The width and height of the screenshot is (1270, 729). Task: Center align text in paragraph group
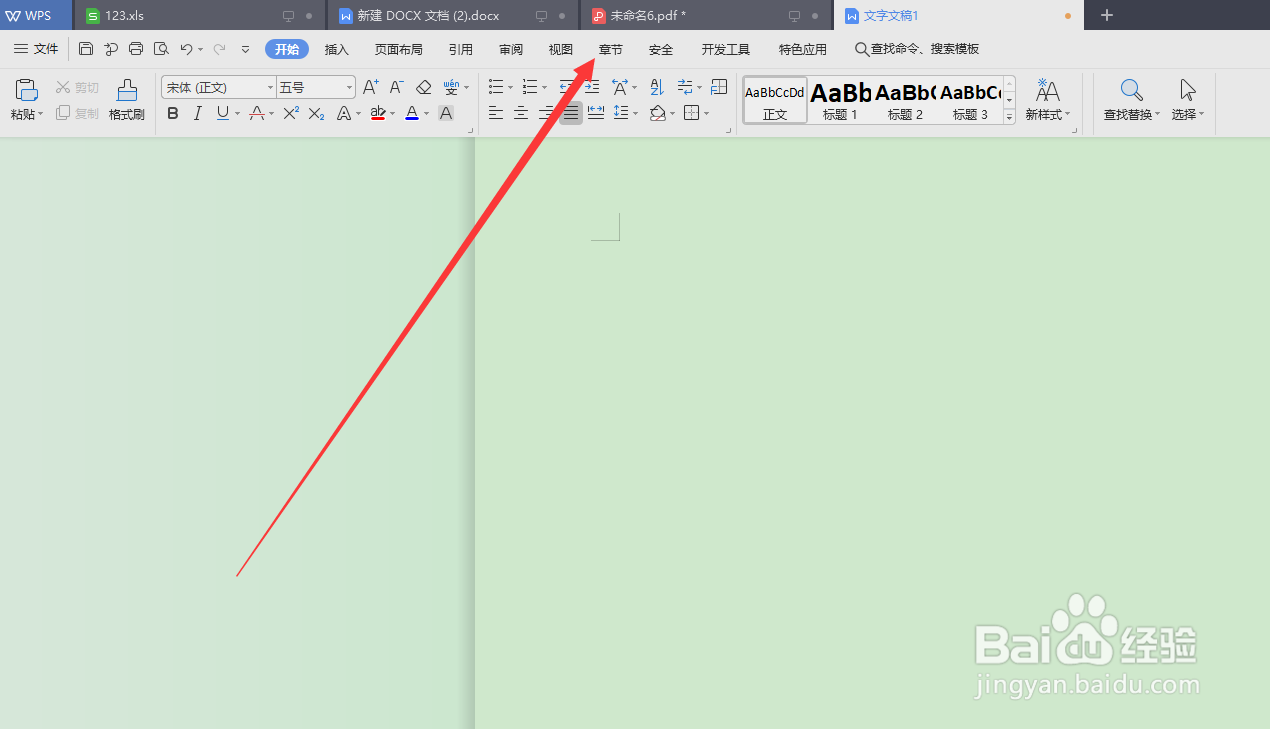pos(521,114)
